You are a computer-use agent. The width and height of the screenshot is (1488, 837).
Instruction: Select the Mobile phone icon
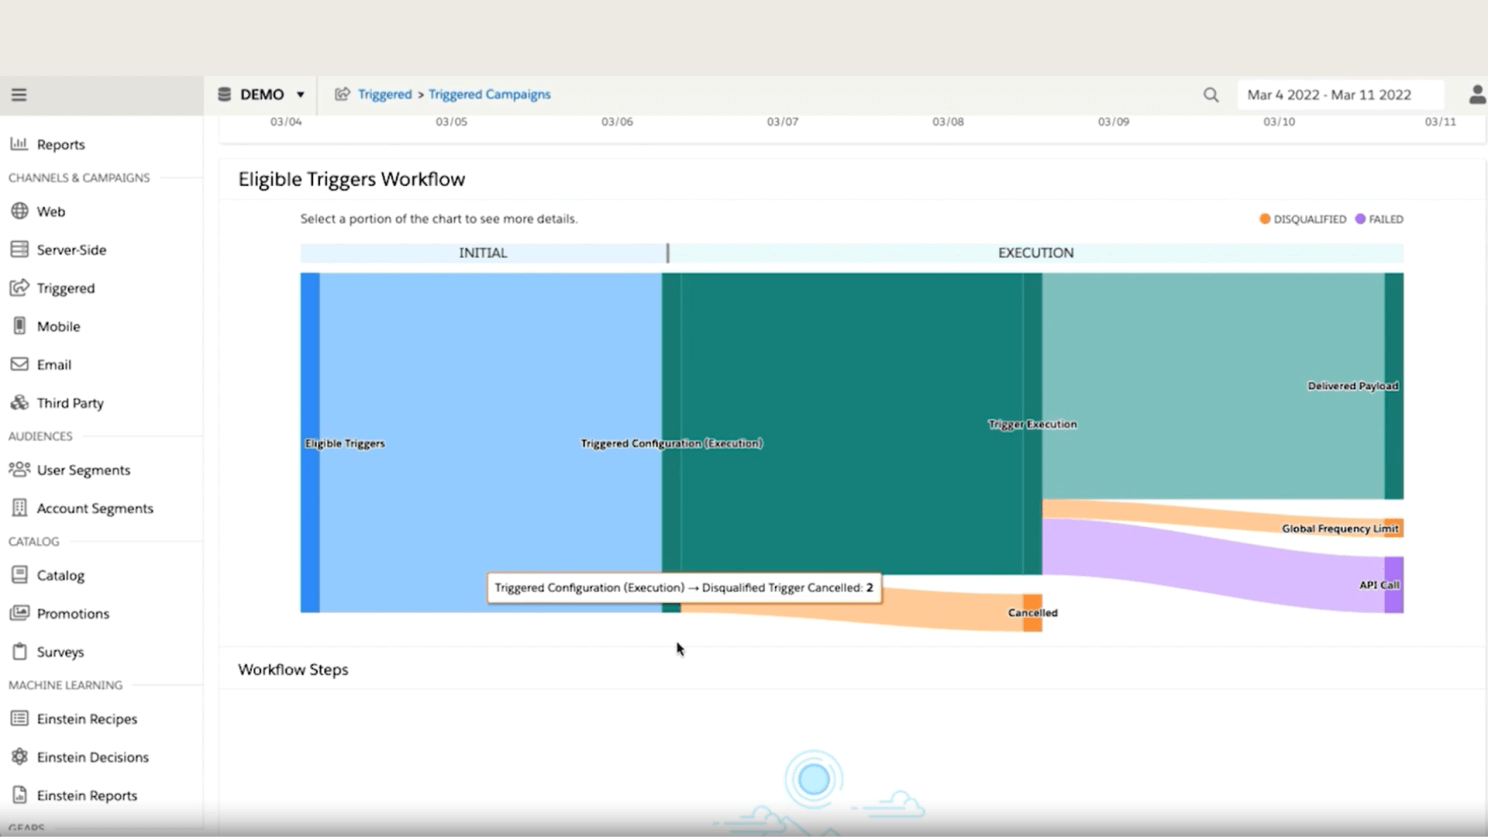(19, 326)
